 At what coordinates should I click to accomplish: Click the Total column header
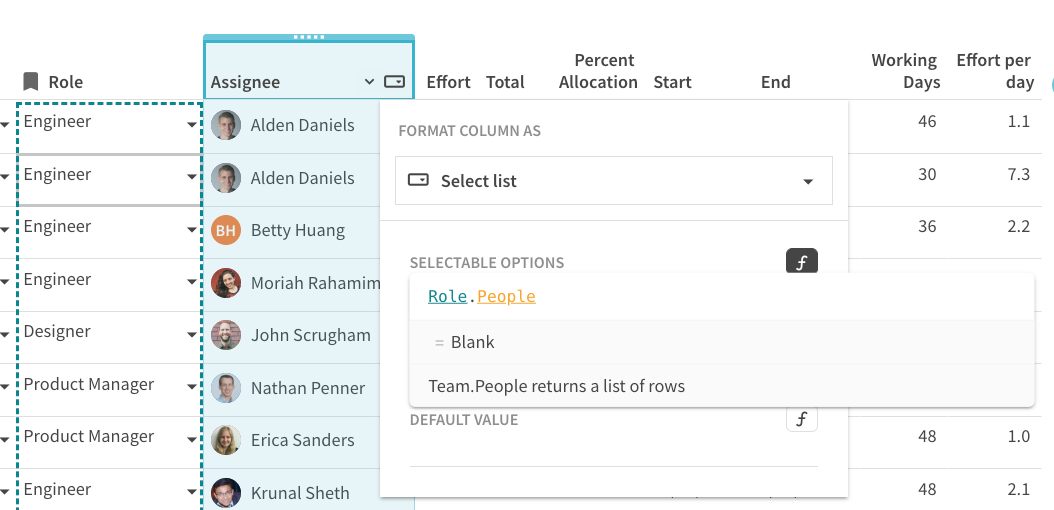(505, 82)
